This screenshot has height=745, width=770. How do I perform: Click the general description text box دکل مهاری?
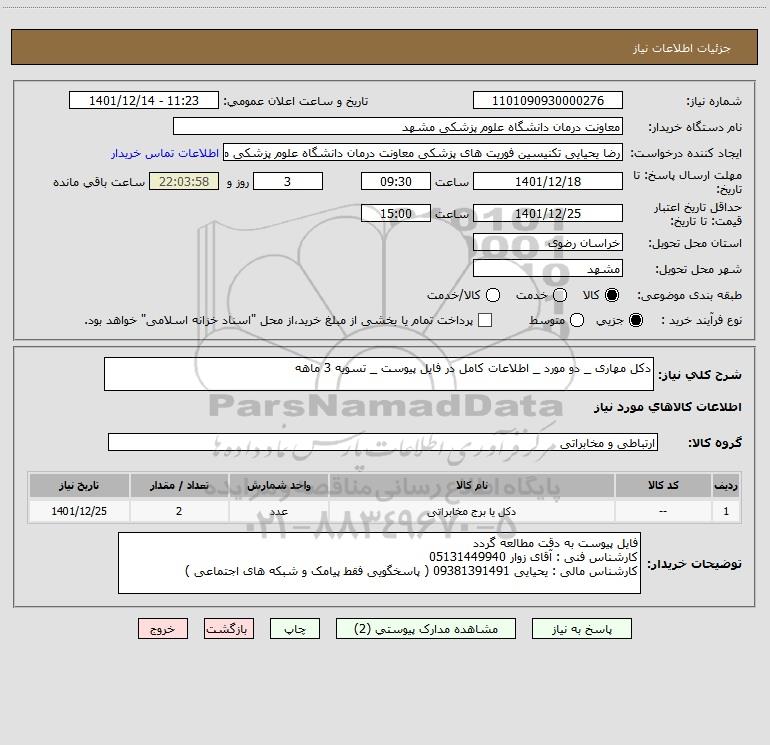click(x=379, y=374)
